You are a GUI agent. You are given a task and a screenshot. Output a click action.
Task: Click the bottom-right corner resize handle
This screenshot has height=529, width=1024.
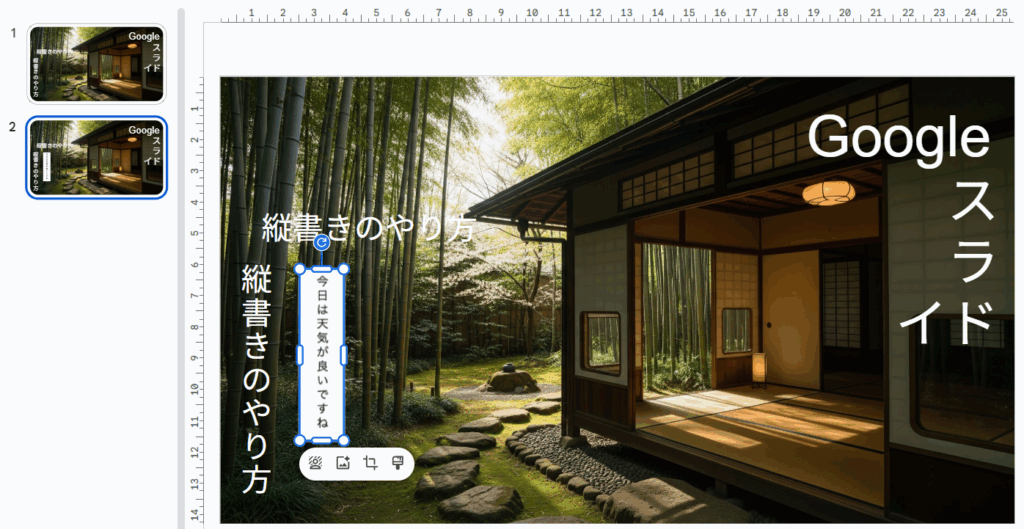(344, 440)
